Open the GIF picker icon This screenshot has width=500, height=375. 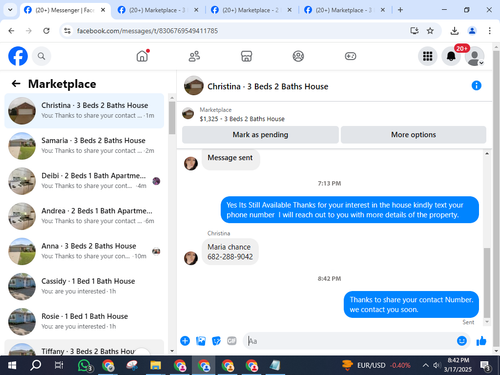pos(232,341)
